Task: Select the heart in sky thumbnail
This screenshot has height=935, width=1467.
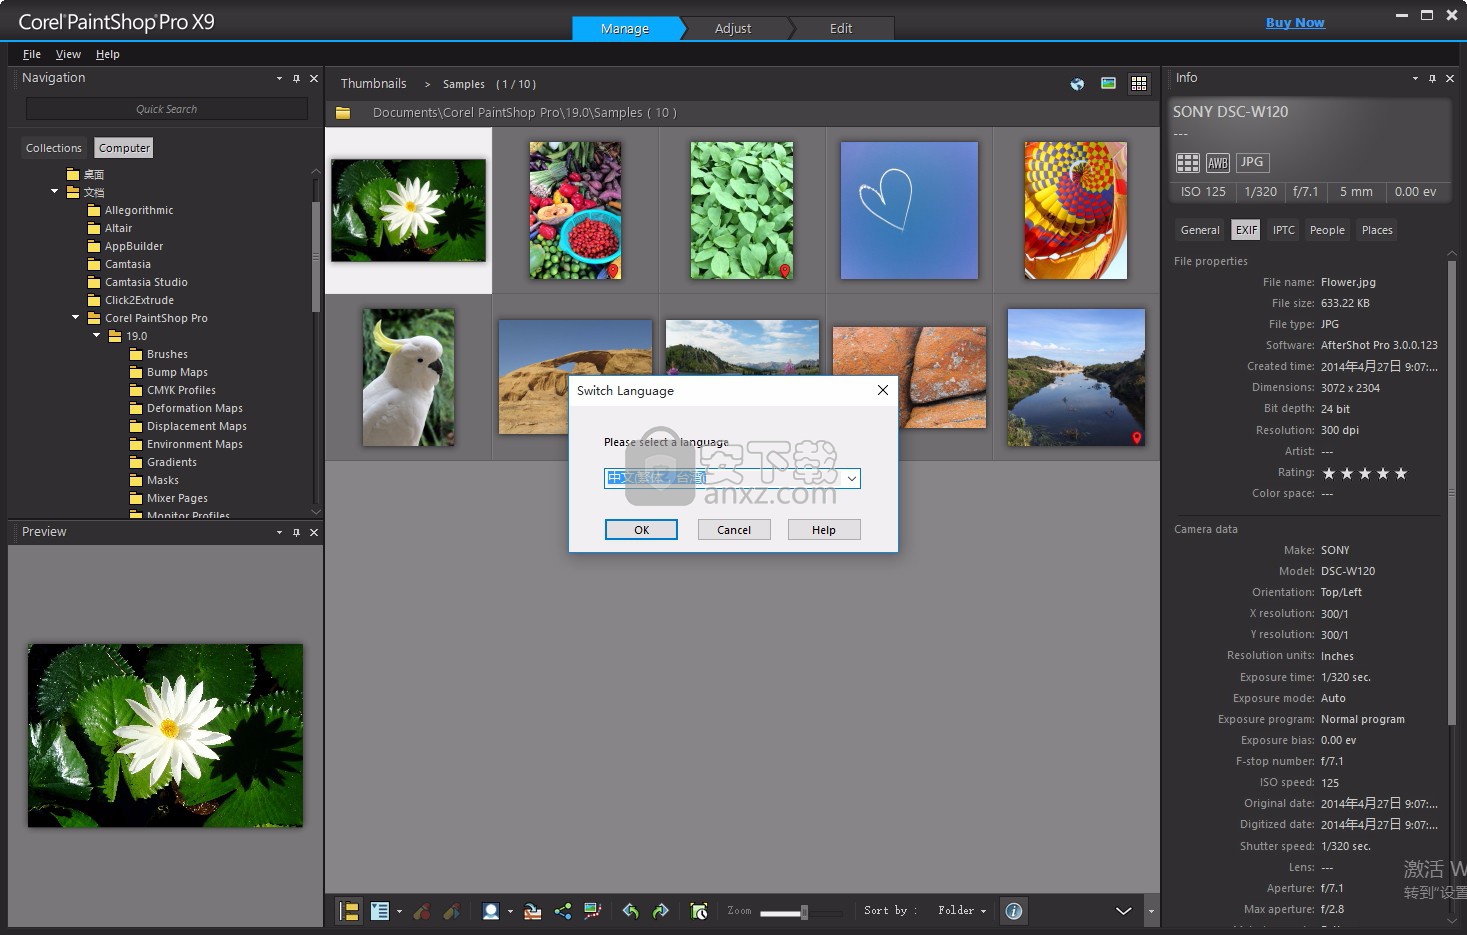Action: (x=909, y=210)
